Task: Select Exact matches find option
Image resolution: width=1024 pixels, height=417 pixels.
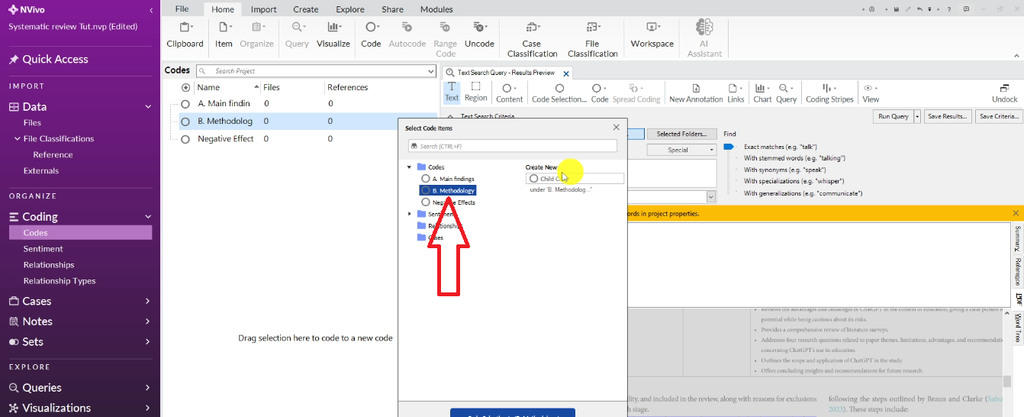Action: 780,147
